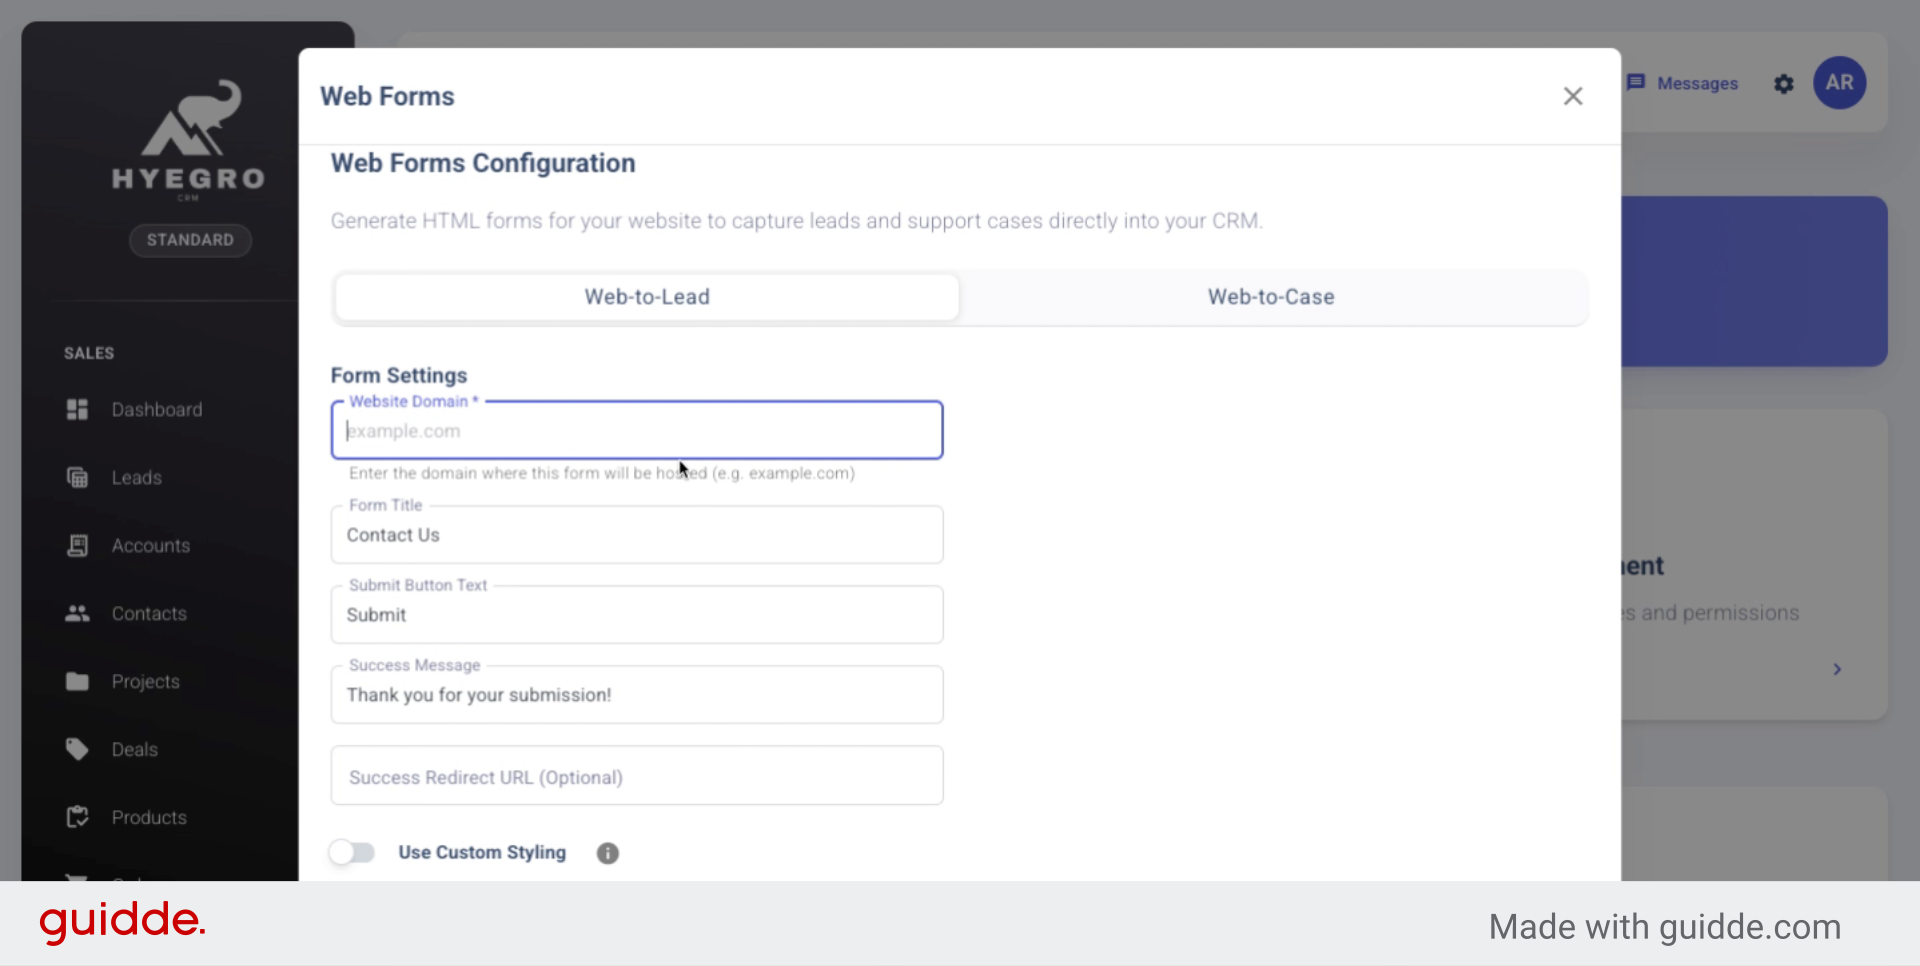Open the Dashboard from the sidebar
The image size is (1920, 966).
[x=77, y=409]
